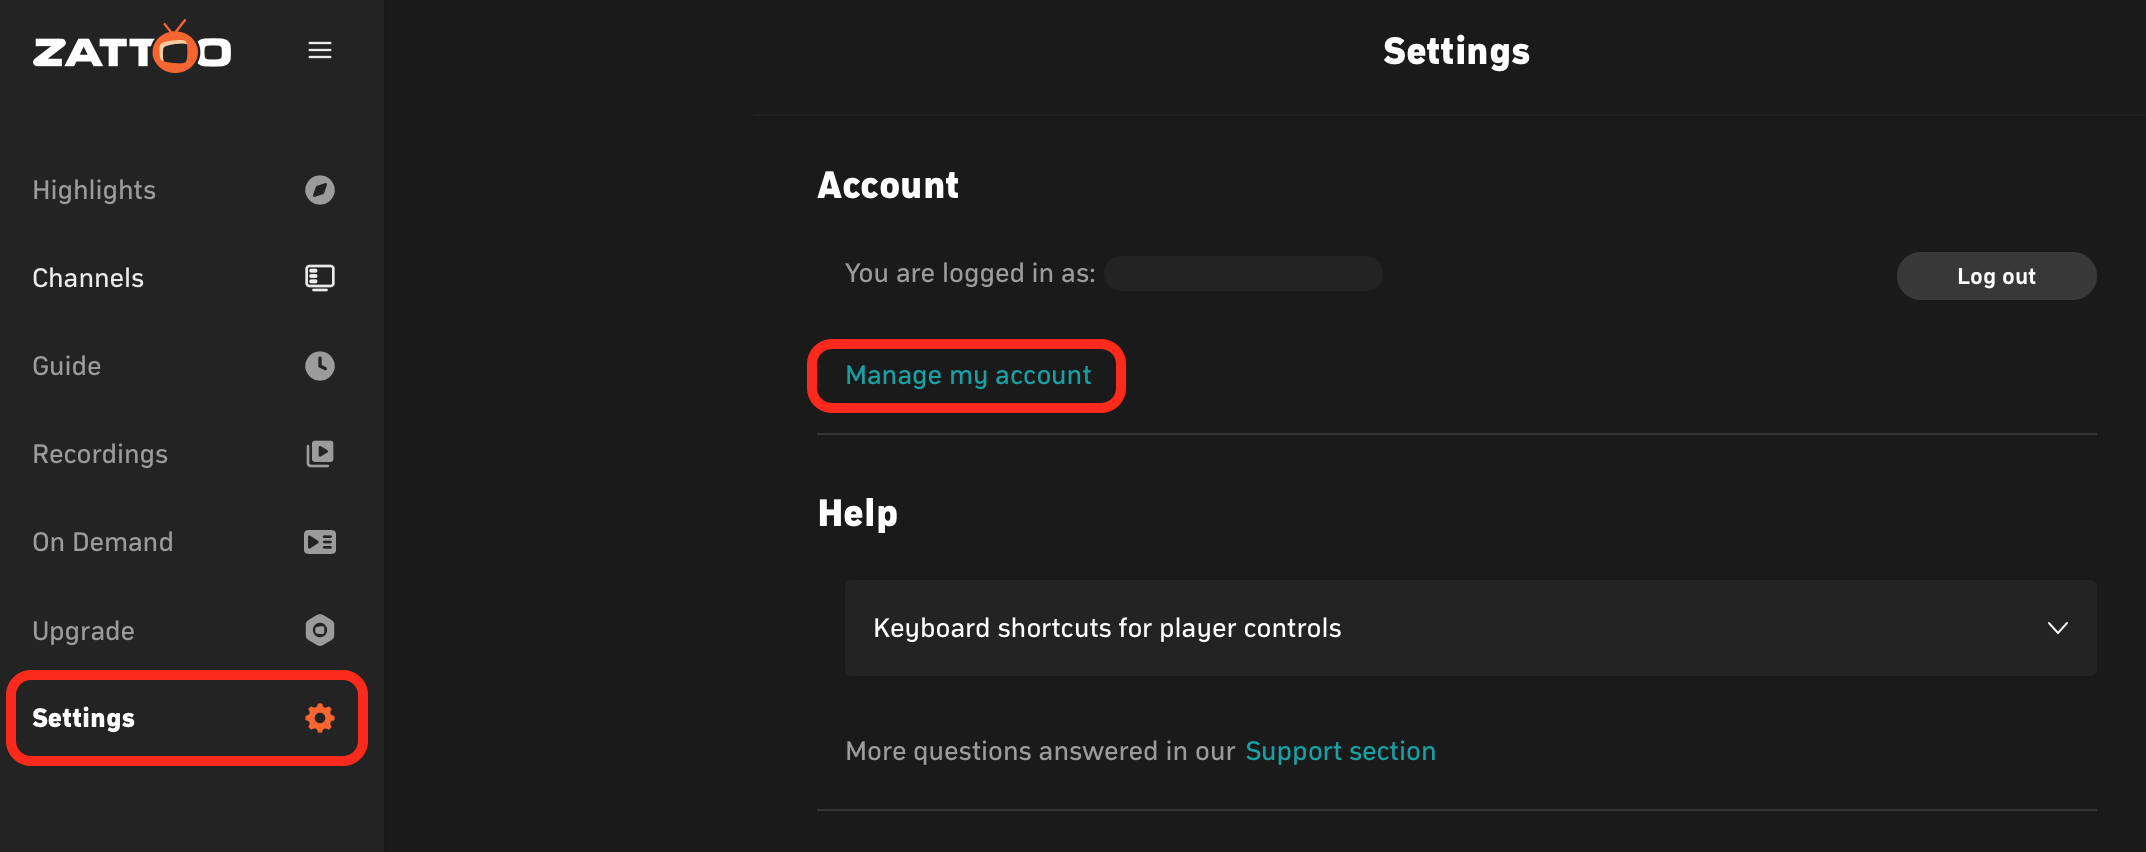Go to the On Demand page
This screenshot has height=852, width=2146.
point(103,541)
